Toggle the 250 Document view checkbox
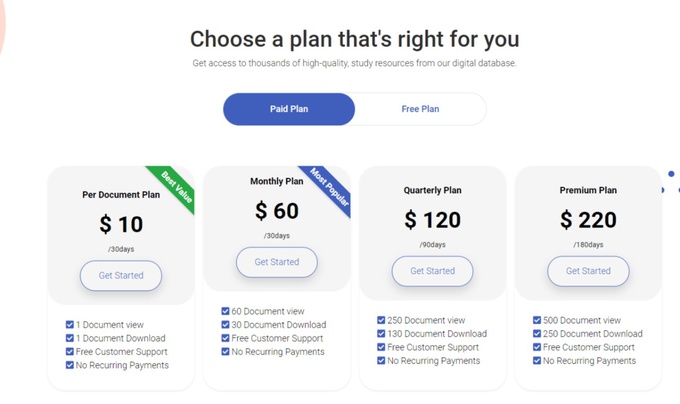 [x=382, y=321]
